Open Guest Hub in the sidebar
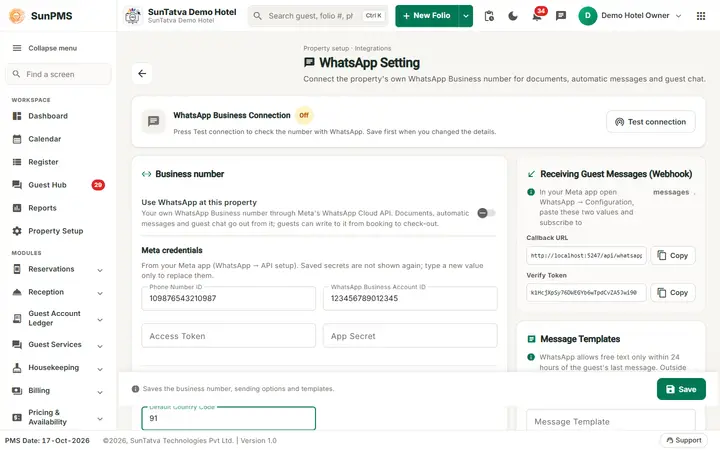This screenshot has height=450, width=720. (x=58, y=185)
